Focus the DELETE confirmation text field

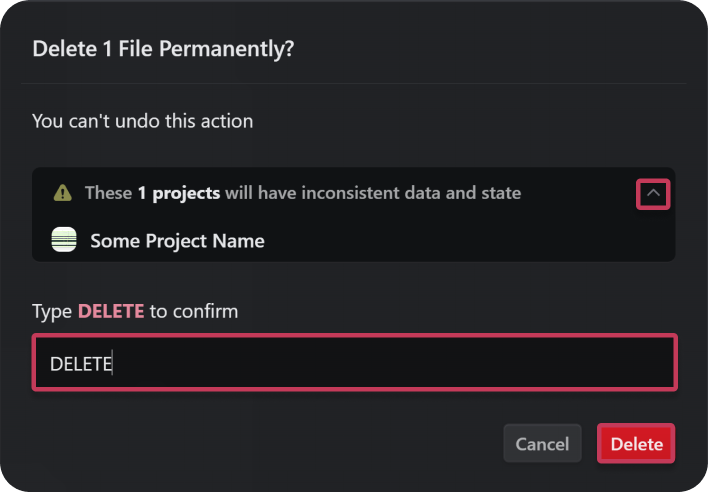click(354, 363)
